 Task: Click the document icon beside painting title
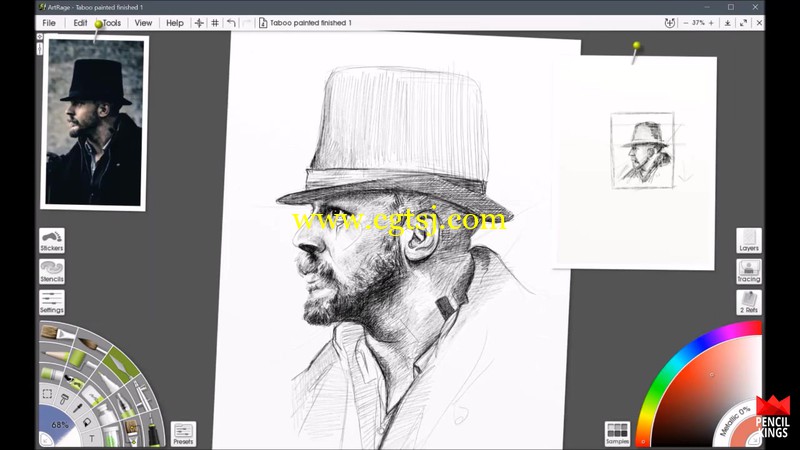point(263,23)
